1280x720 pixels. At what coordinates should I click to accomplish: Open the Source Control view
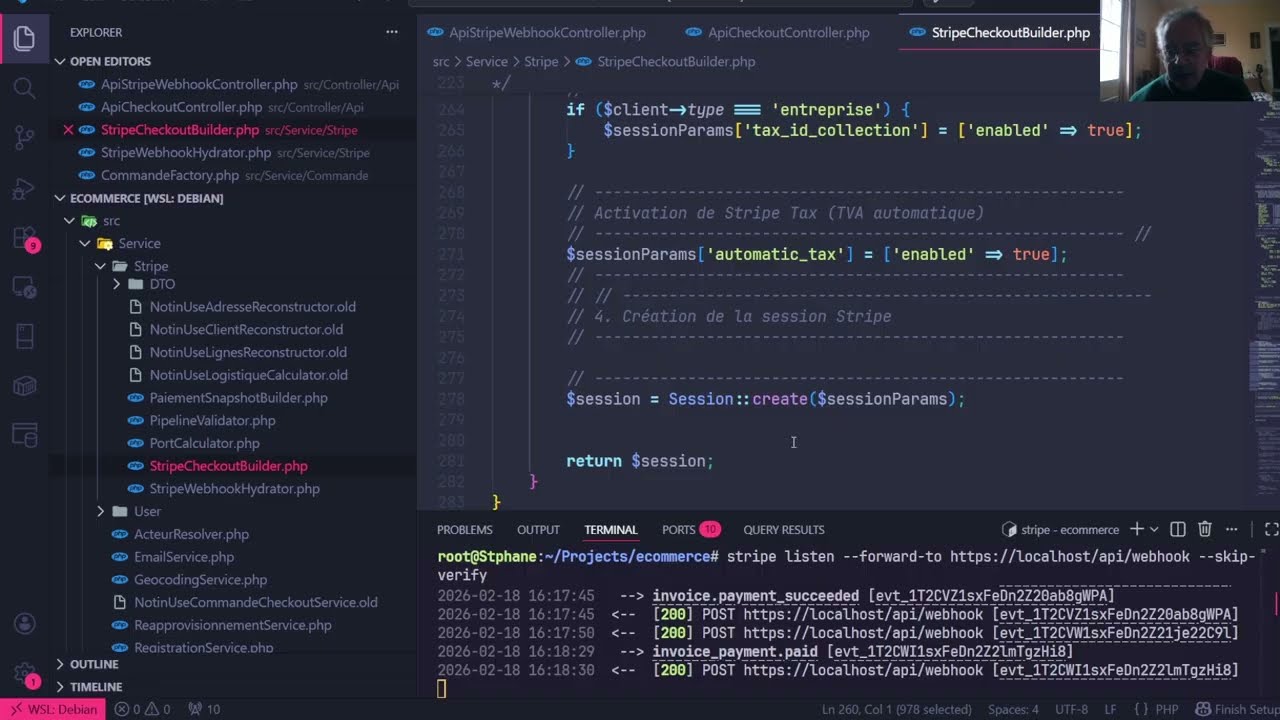pos(24,138)
